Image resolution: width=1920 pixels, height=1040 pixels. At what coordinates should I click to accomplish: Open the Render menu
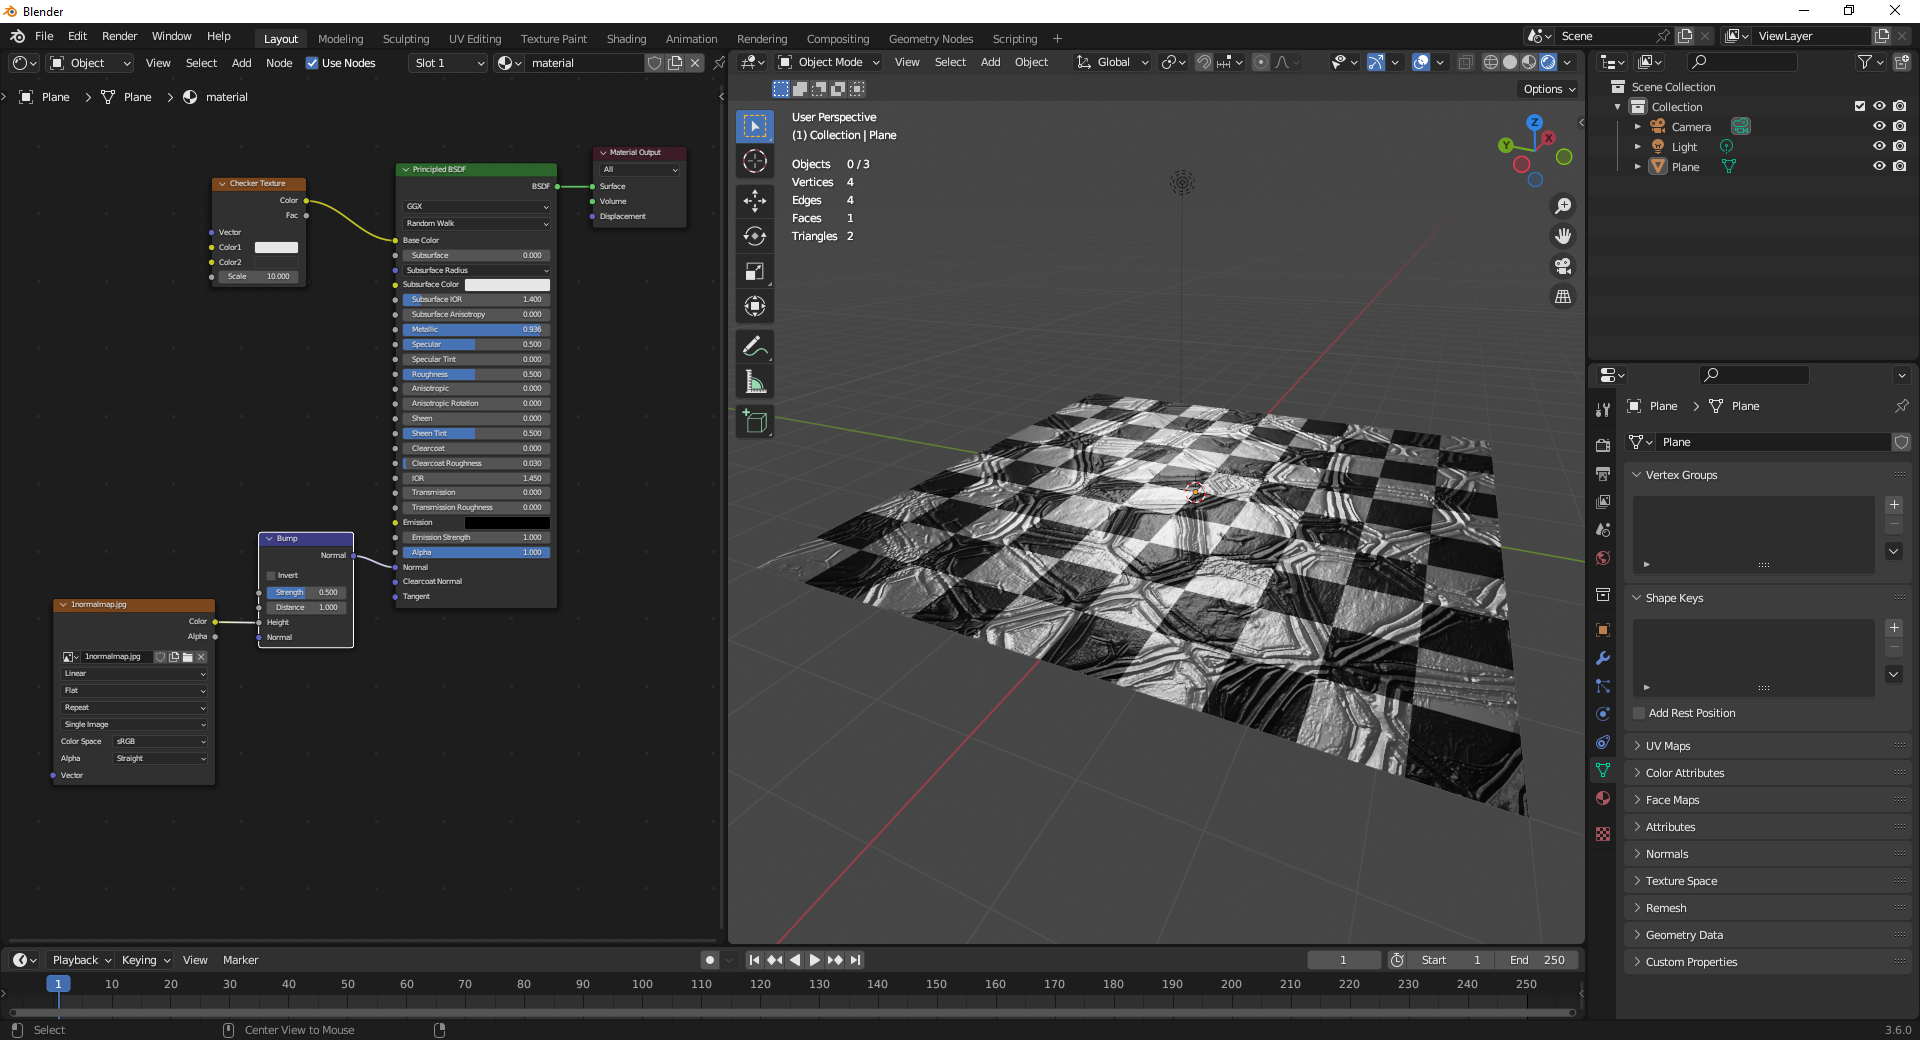tap(119, 36)
